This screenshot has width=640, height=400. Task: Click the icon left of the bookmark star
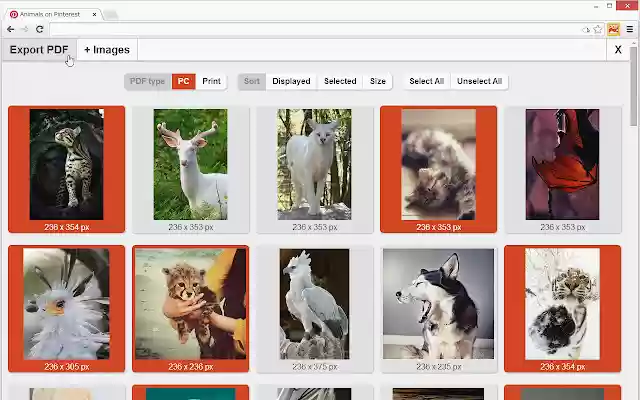point(586,29)
